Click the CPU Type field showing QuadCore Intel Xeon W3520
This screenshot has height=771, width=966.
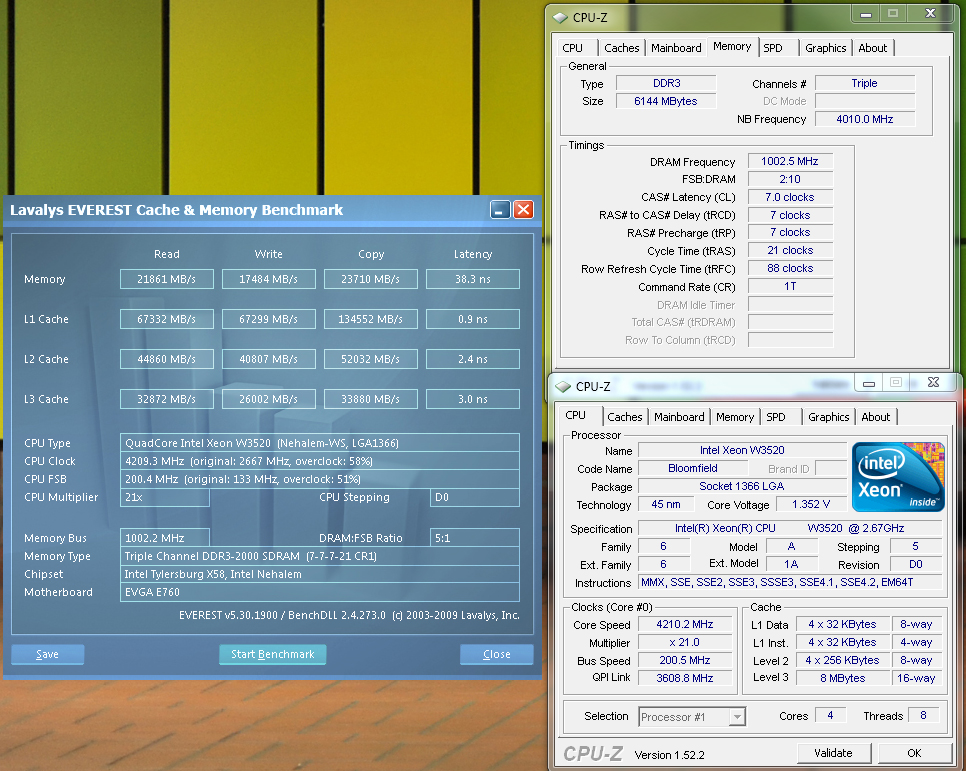tap(320, 443)
